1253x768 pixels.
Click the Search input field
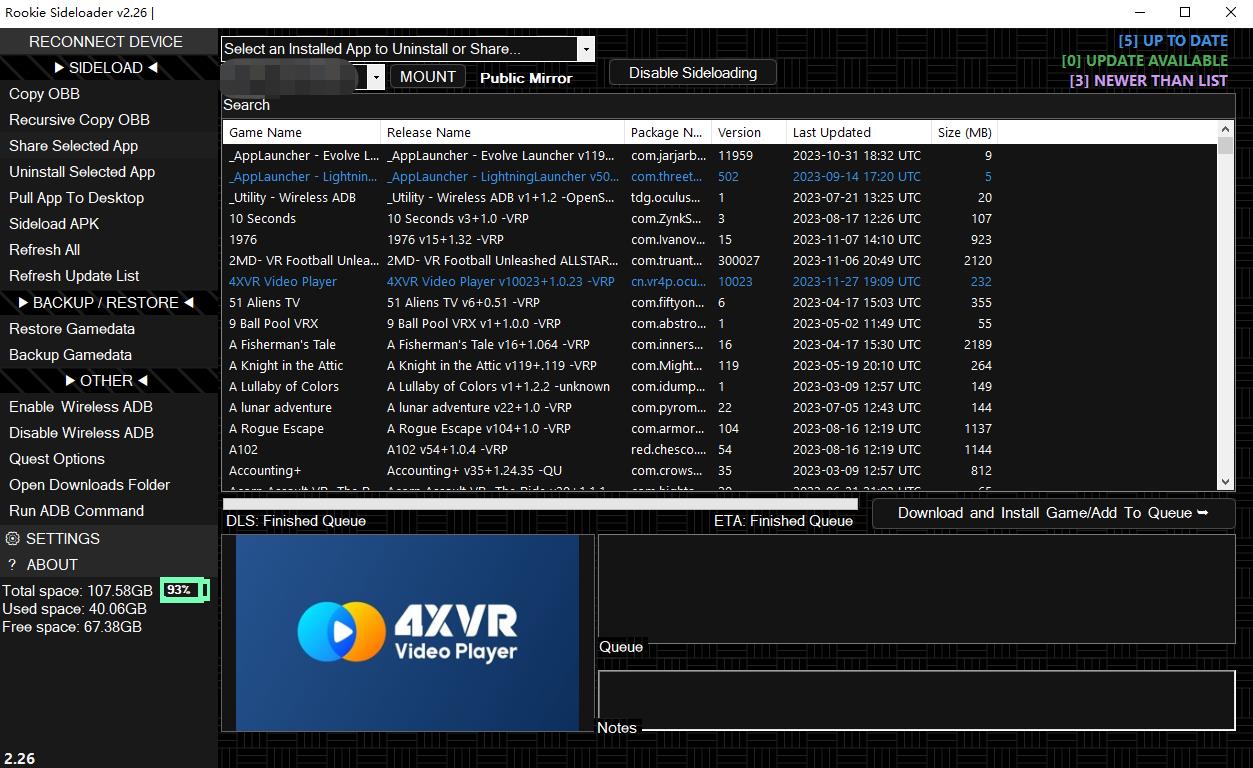click(x=728, y=105)
